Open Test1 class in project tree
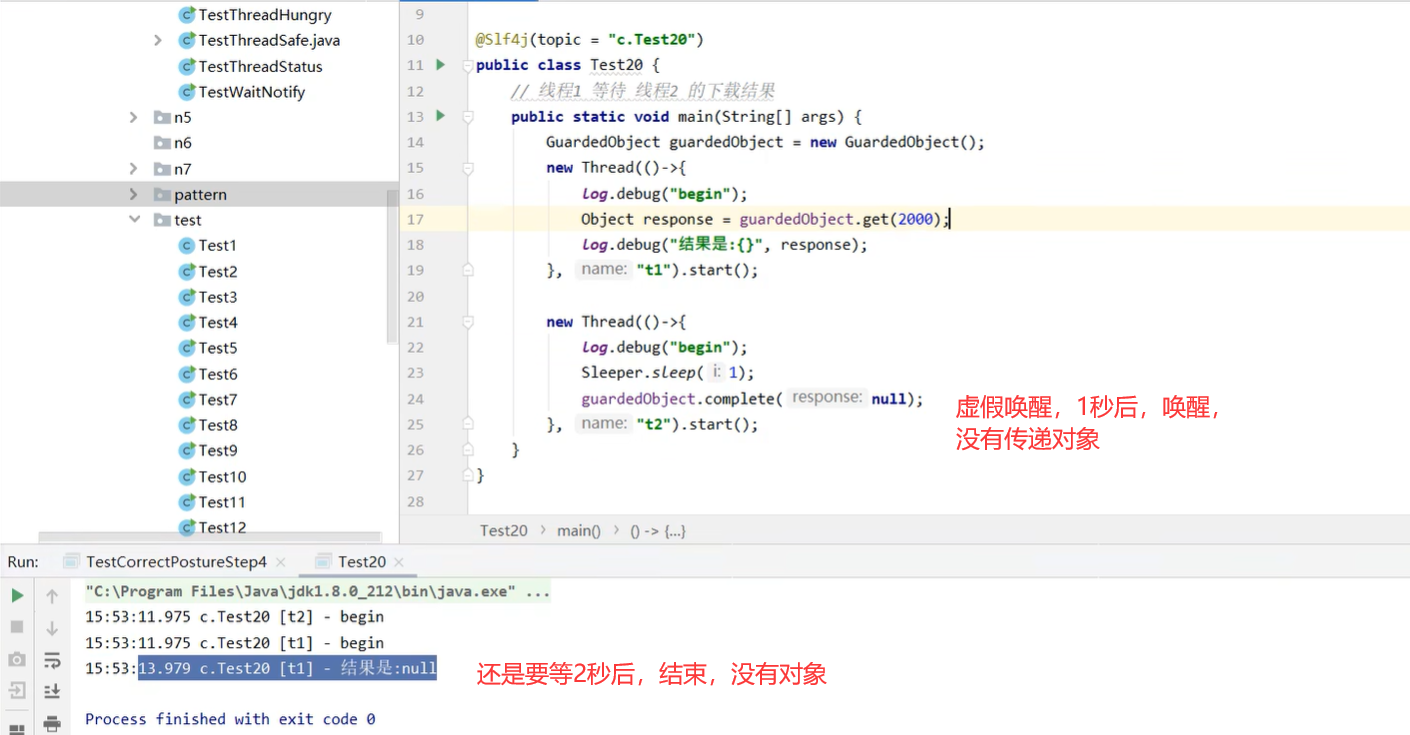This screenshot has height=735, width=1410. point(217,245)
